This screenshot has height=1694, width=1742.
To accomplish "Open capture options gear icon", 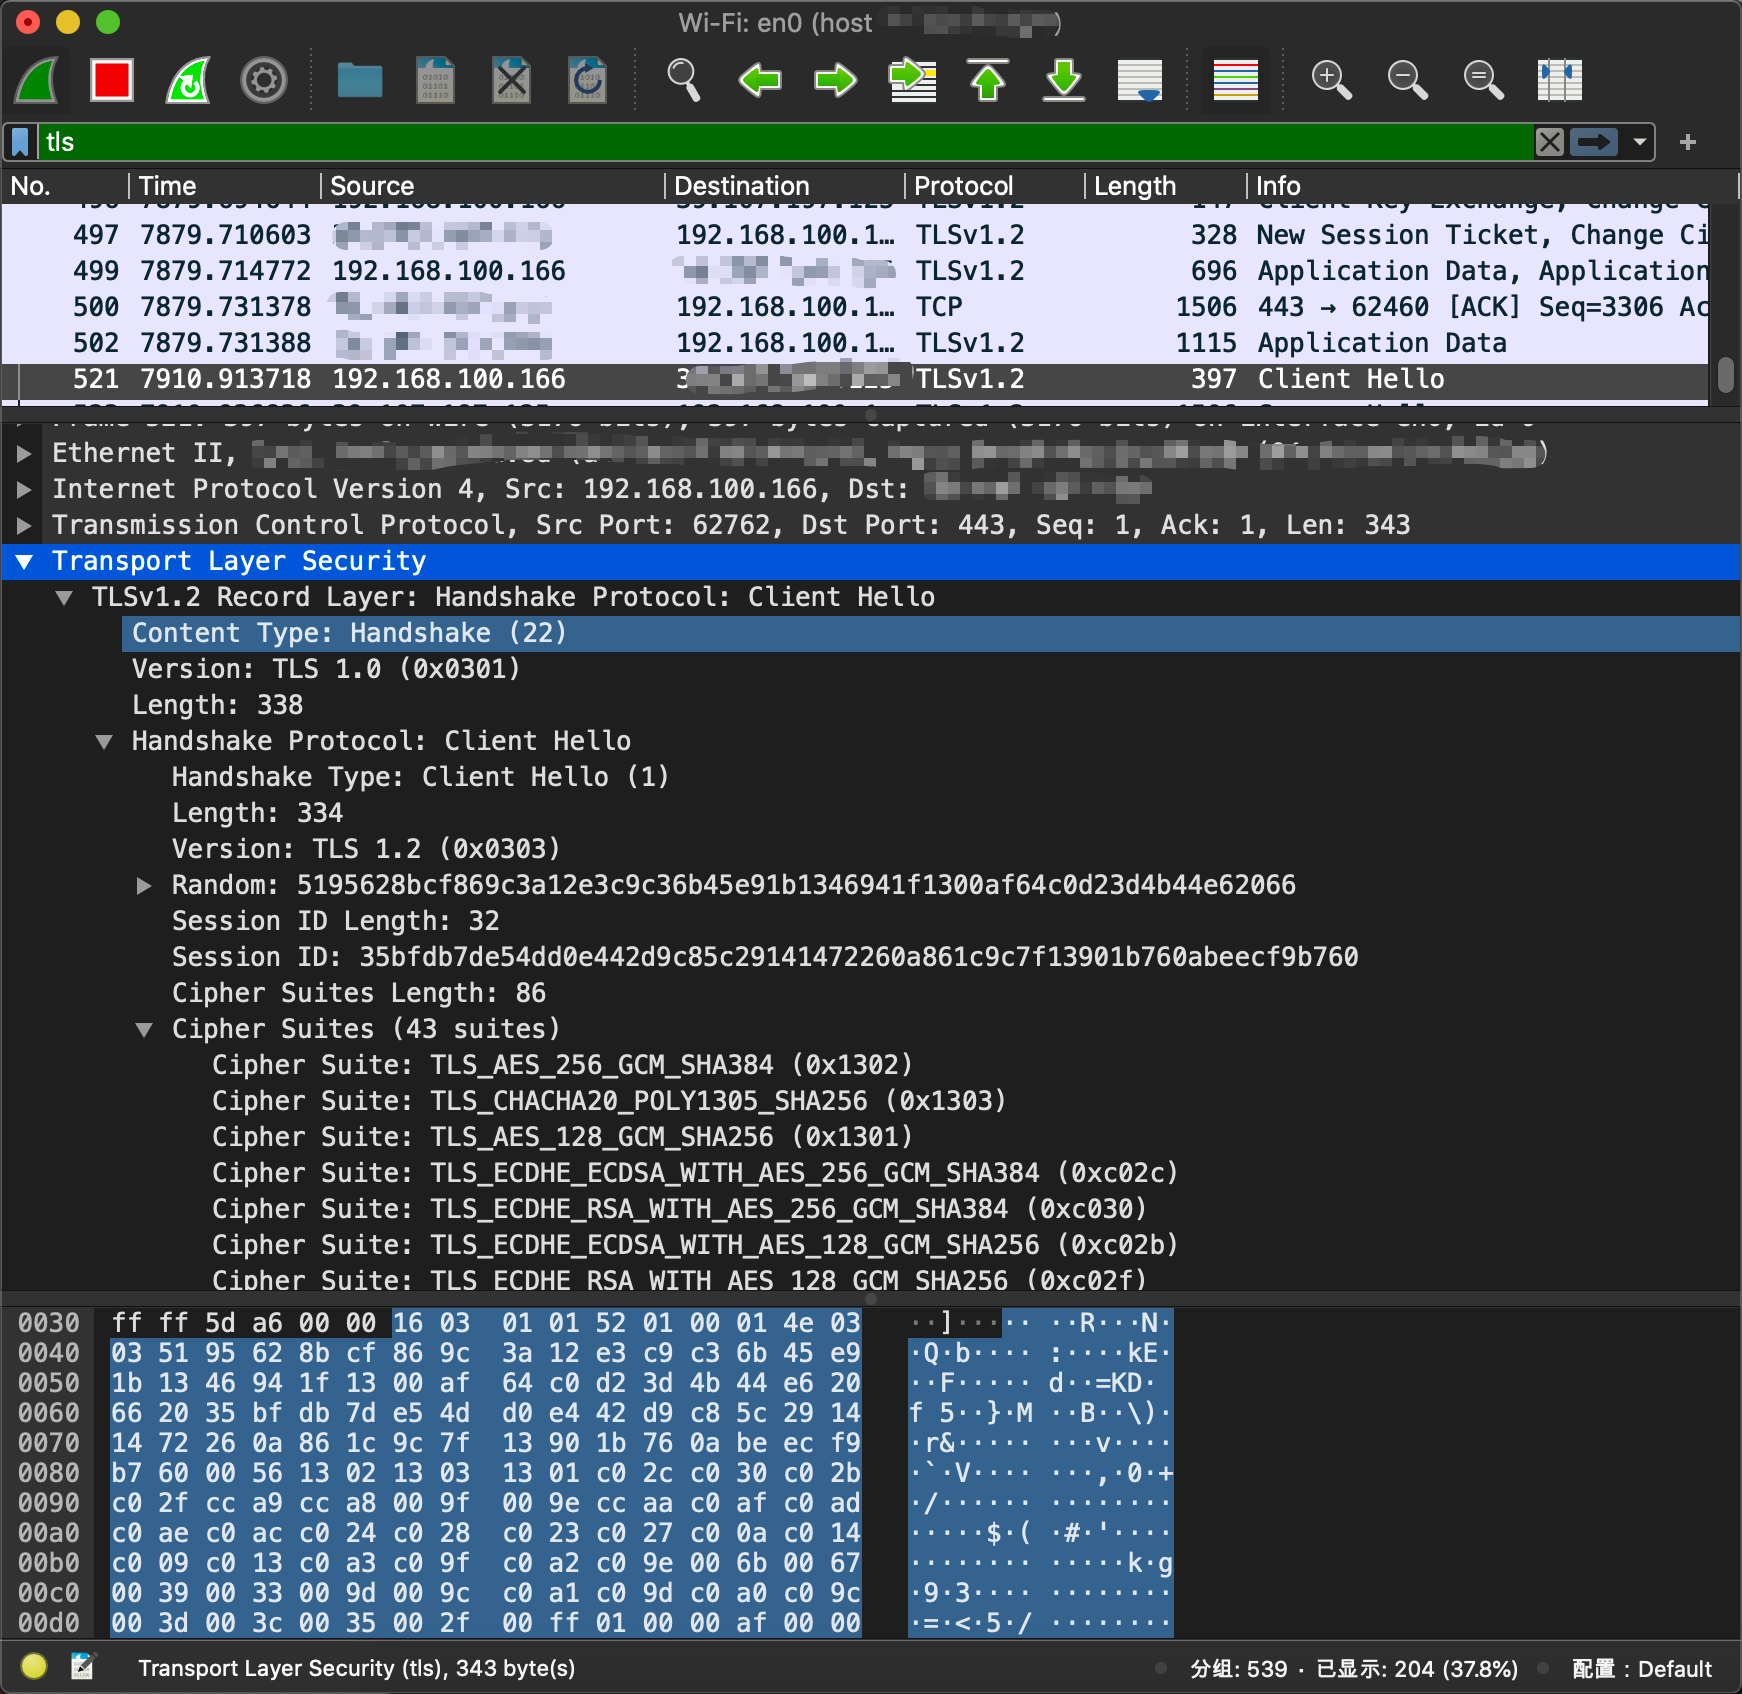I will 264,80.
